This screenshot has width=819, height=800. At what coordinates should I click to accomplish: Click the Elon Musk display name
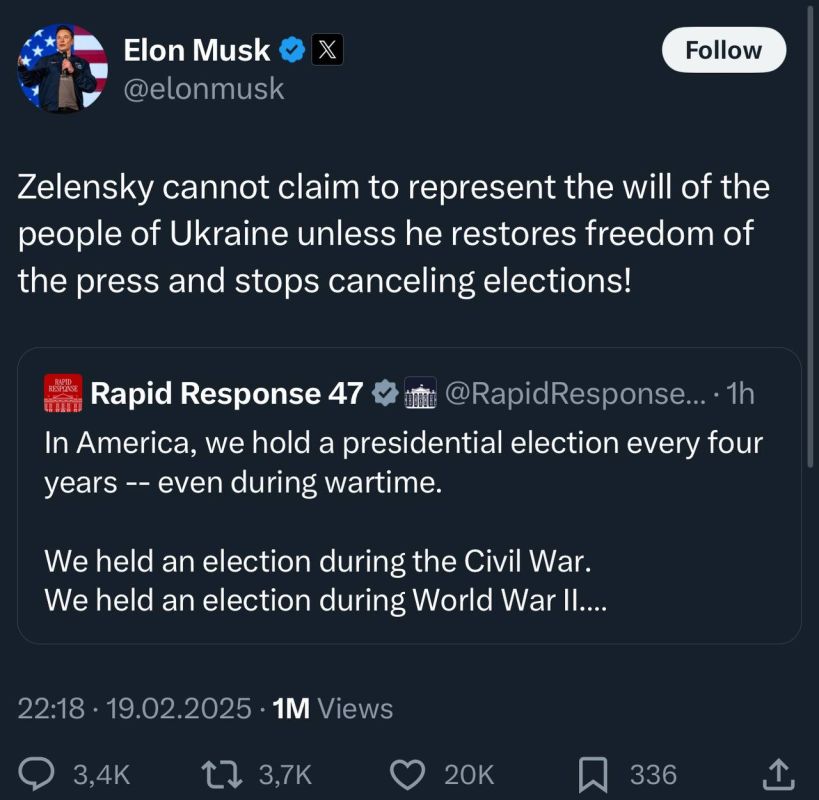click(x=196, y=50)
